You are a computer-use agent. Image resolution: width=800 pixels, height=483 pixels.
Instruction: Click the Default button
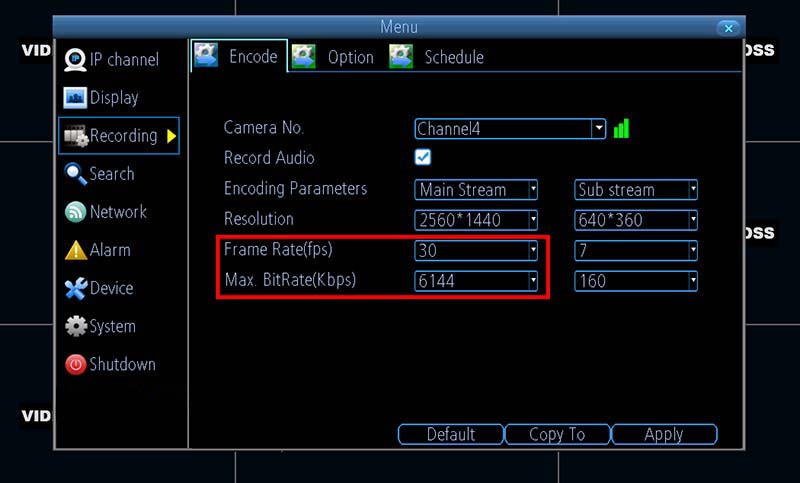point(451,434)
